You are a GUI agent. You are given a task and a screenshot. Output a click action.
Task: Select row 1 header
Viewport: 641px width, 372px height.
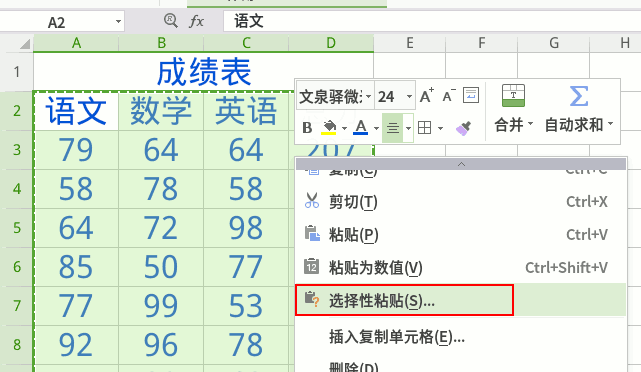[x=16, y=72]
